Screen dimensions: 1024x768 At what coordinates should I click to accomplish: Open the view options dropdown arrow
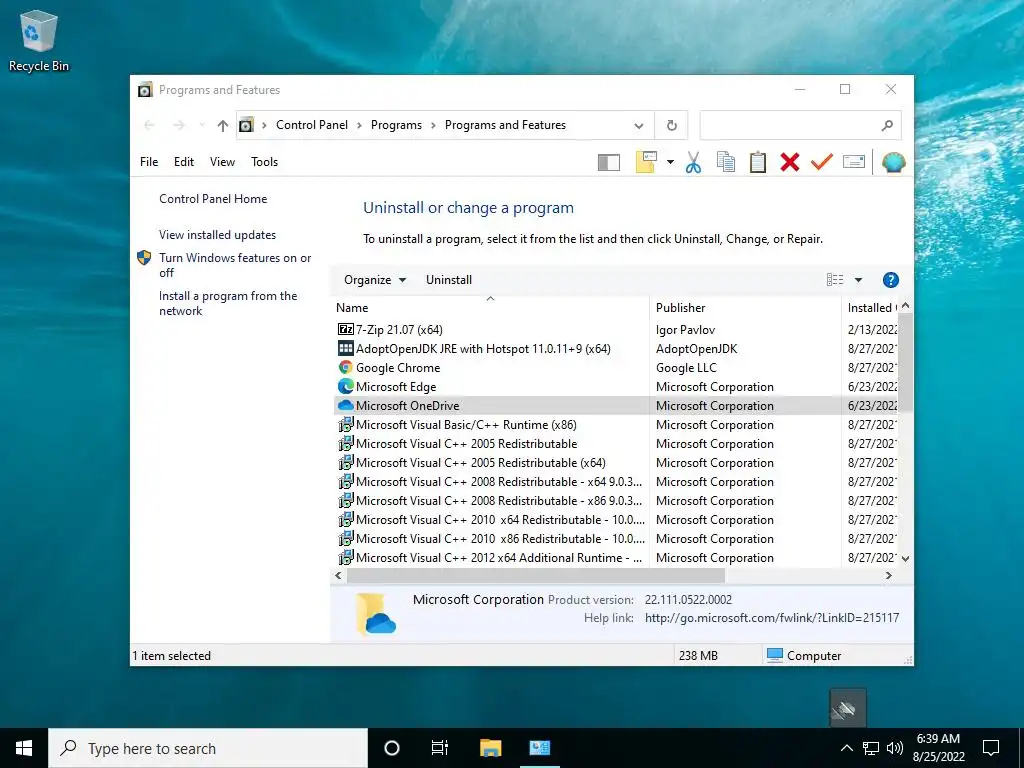(858, 280)
